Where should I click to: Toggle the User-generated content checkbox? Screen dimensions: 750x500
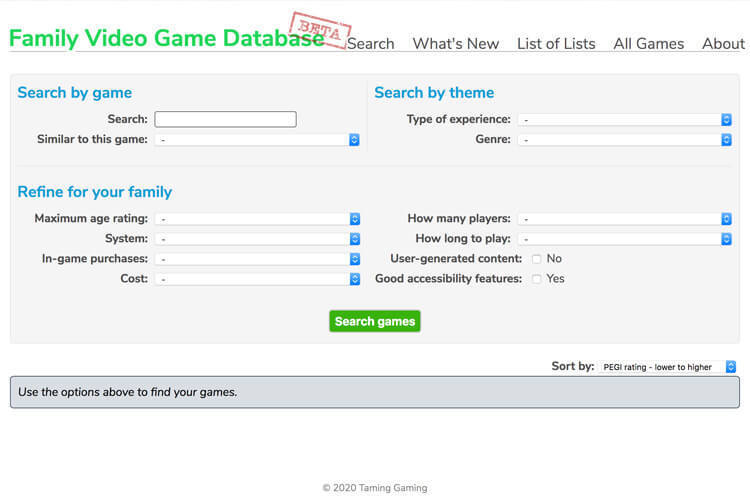point(537,259)
